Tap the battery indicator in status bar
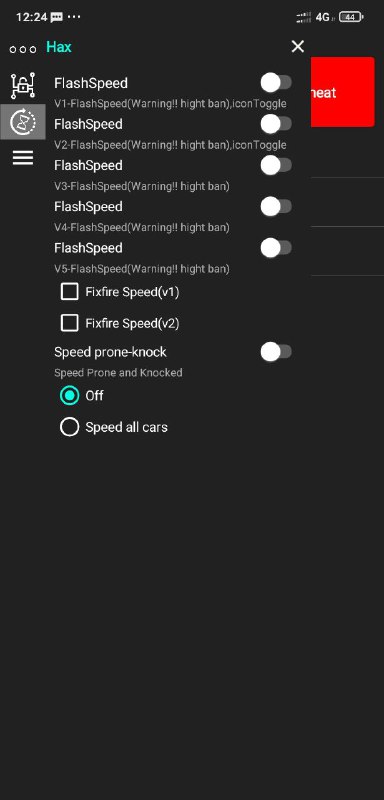The width and height of the screenshot is (384, 800). [x=351, y=17]
